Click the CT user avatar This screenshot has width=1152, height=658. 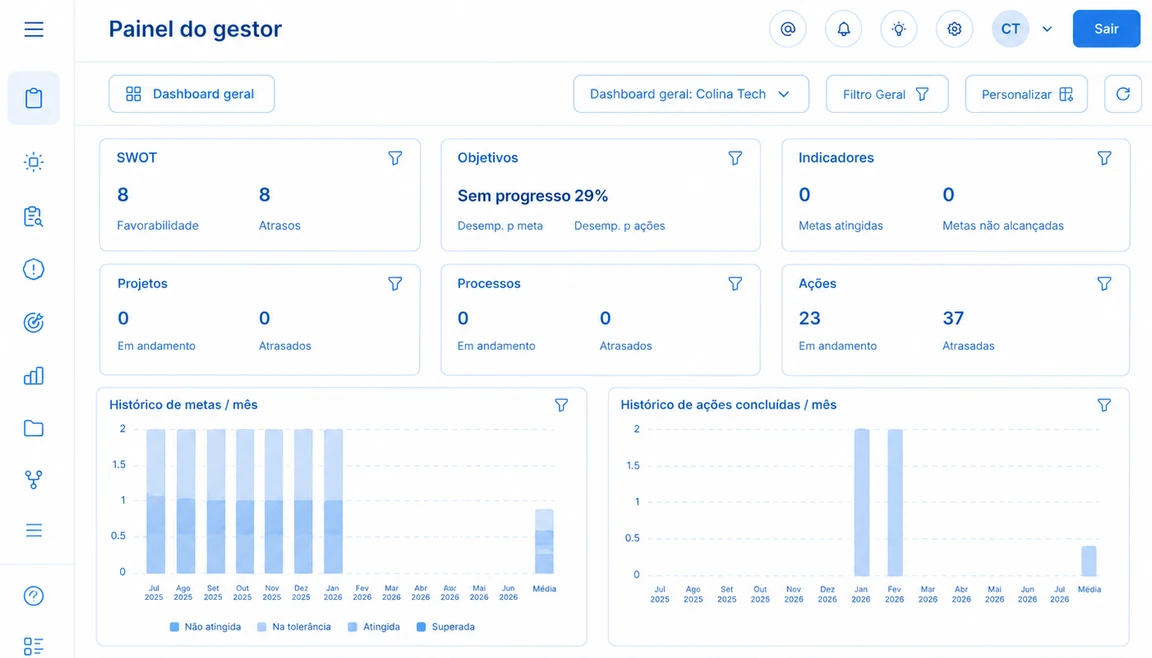1010,29
